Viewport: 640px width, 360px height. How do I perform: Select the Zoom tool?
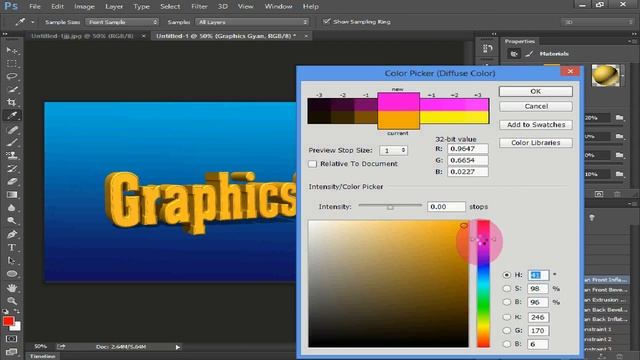pos(11,301)
